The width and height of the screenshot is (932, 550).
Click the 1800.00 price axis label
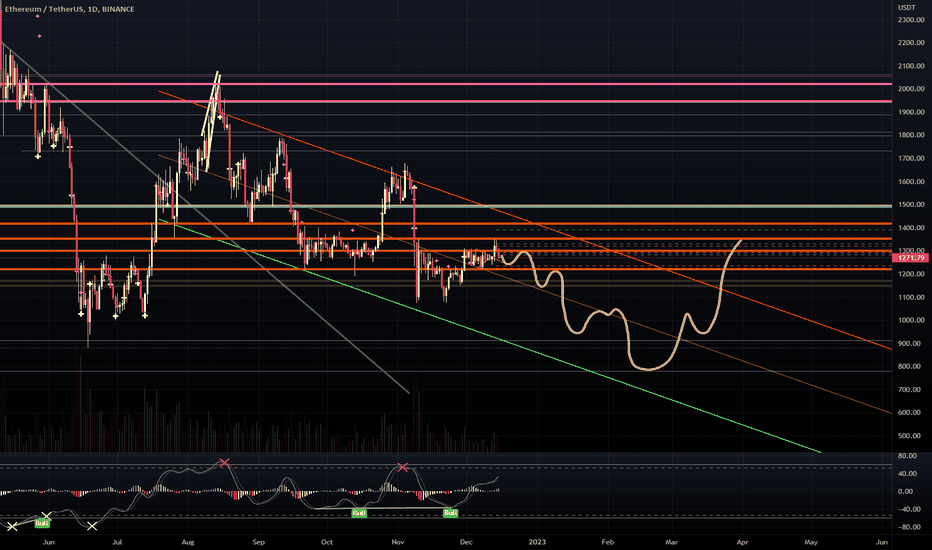(x=911, y=135)
